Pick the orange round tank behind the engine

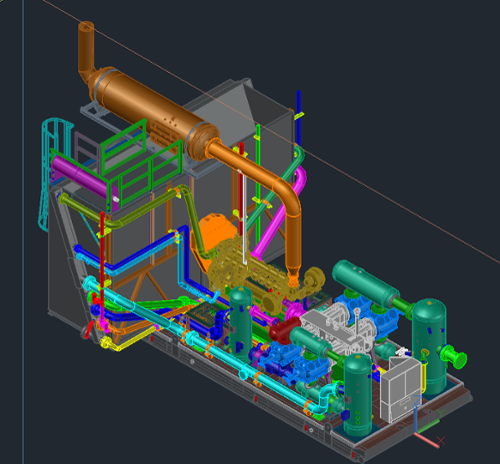click(217, 232)
